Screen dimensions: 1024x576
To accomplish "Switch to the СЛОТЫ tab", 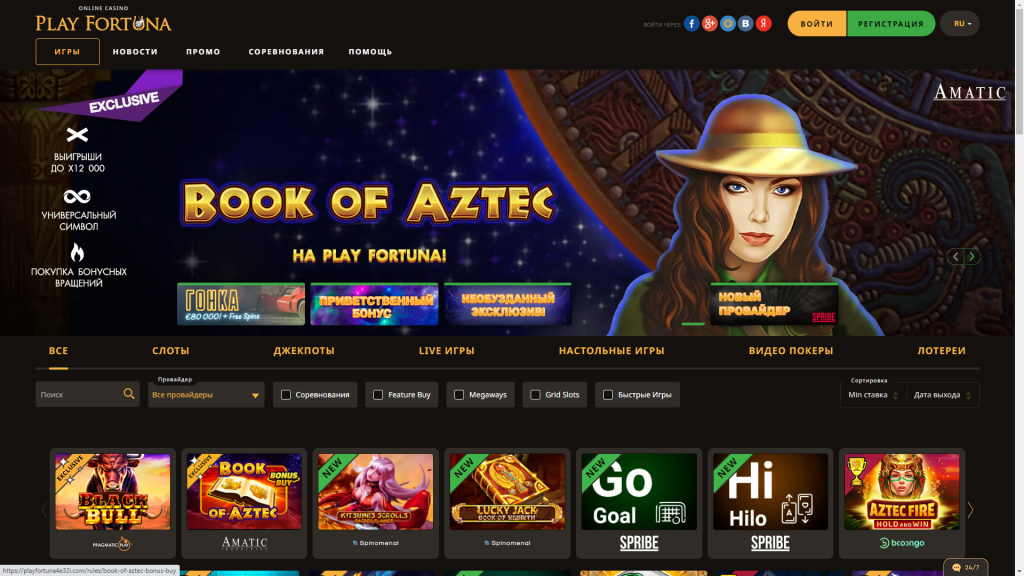I will [x=170, y=351].
